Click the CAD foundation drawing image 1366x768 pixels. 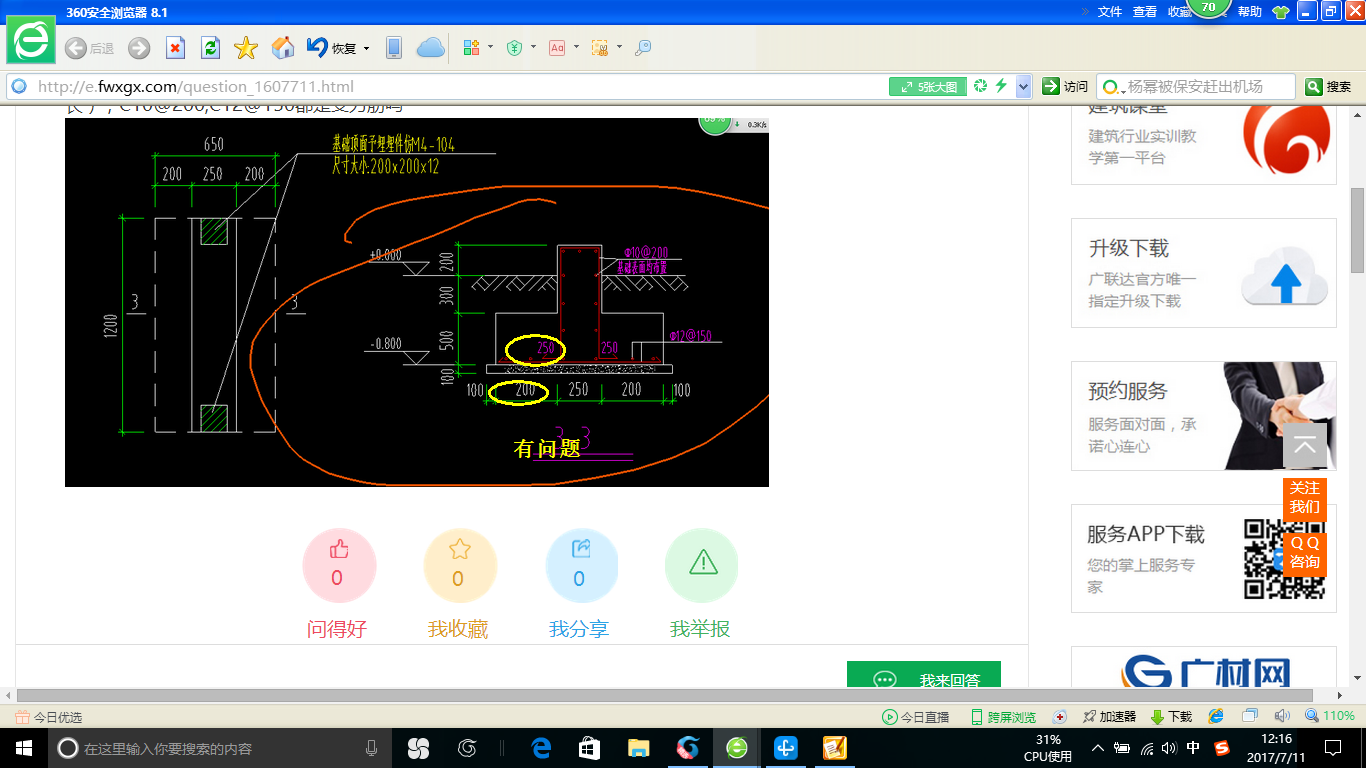(x=417, y=302)
